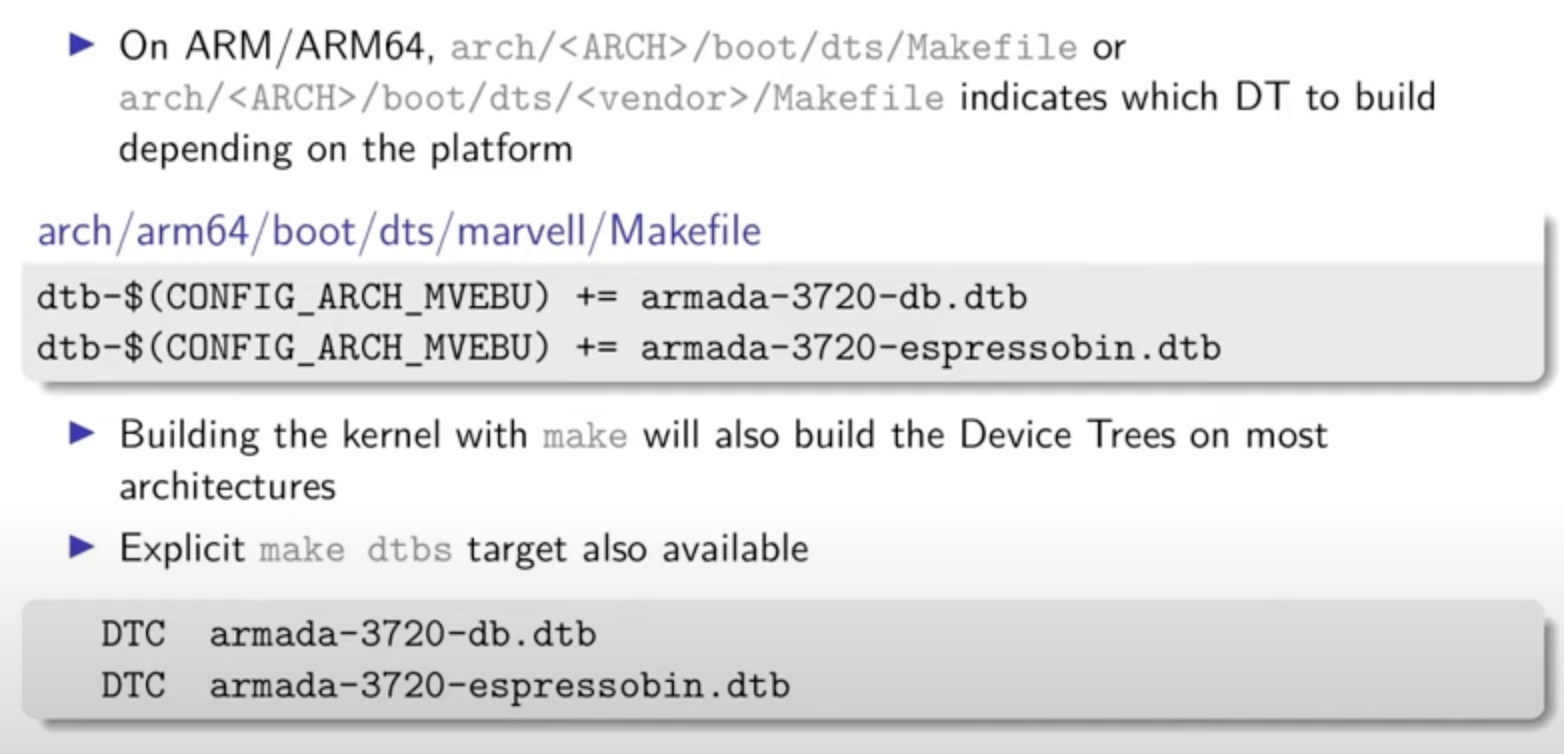Click dtb-$(CONFIG_ARCH_MVEBU) on the first Makefile line
Screen dimensions: 1564x754
pyautogui.click(x=294, y=298)
